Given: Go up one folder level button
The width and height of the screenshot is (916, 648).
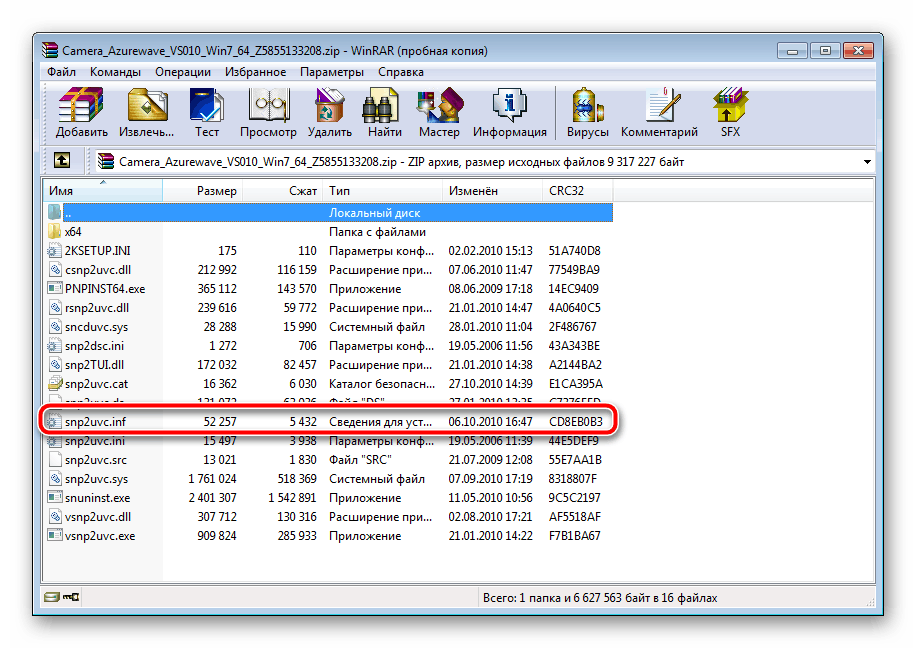Looking at the screenshot, I should (62, 161).
